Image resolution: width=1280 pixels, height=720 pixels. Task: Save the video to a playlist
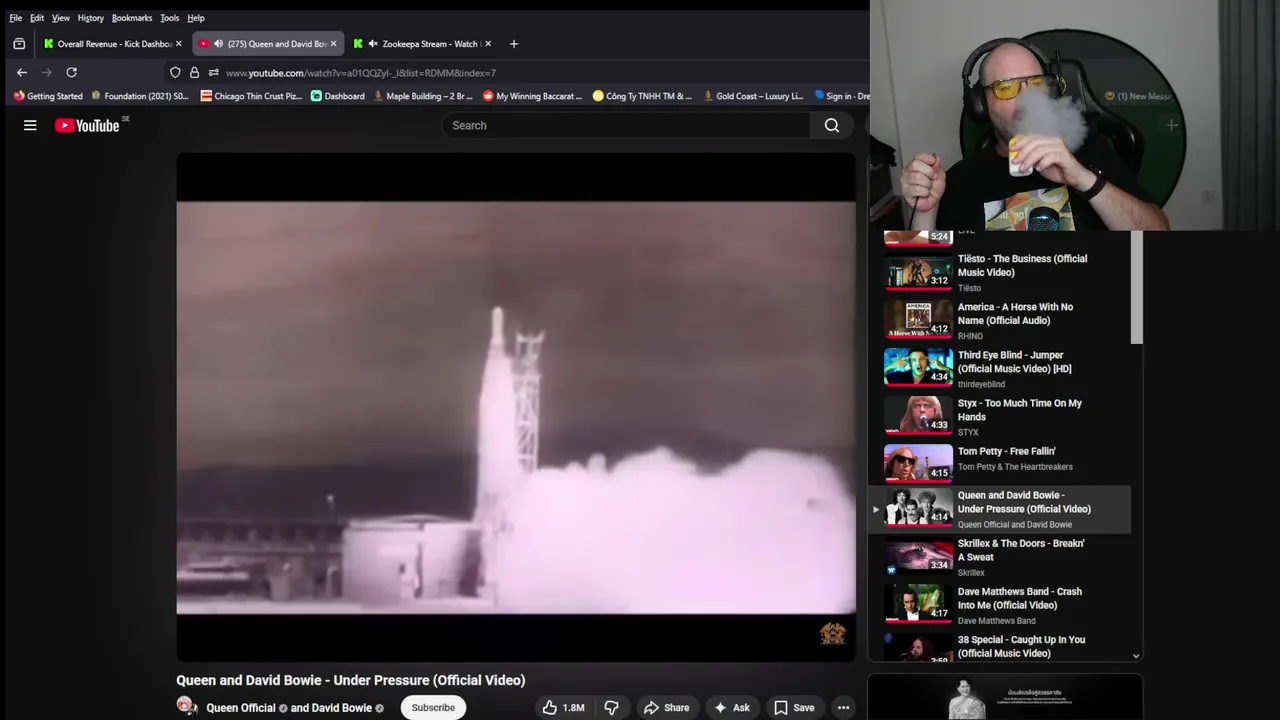[794, 707]
